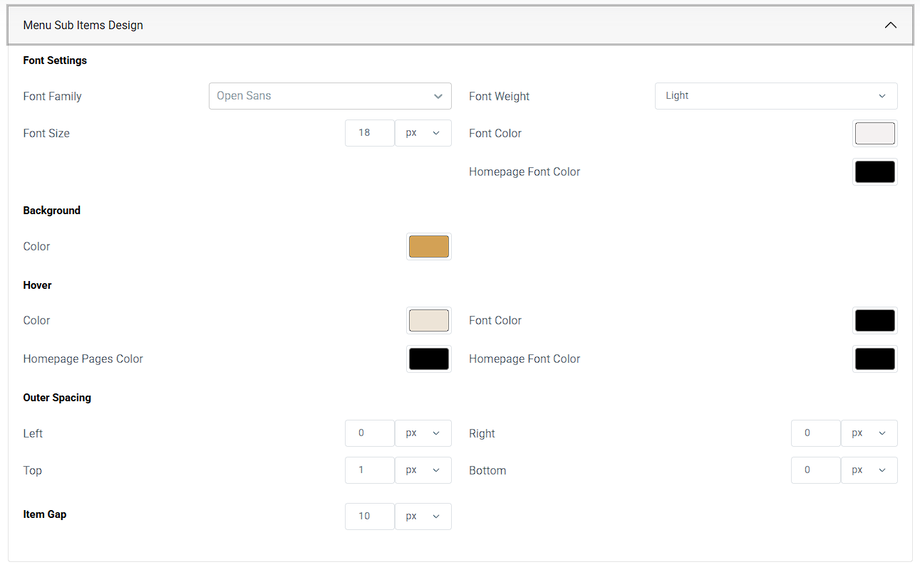Open Homepage Font Color swatch under Font Settings
This screenshot has width=920, height=567.
click(874, 171)
